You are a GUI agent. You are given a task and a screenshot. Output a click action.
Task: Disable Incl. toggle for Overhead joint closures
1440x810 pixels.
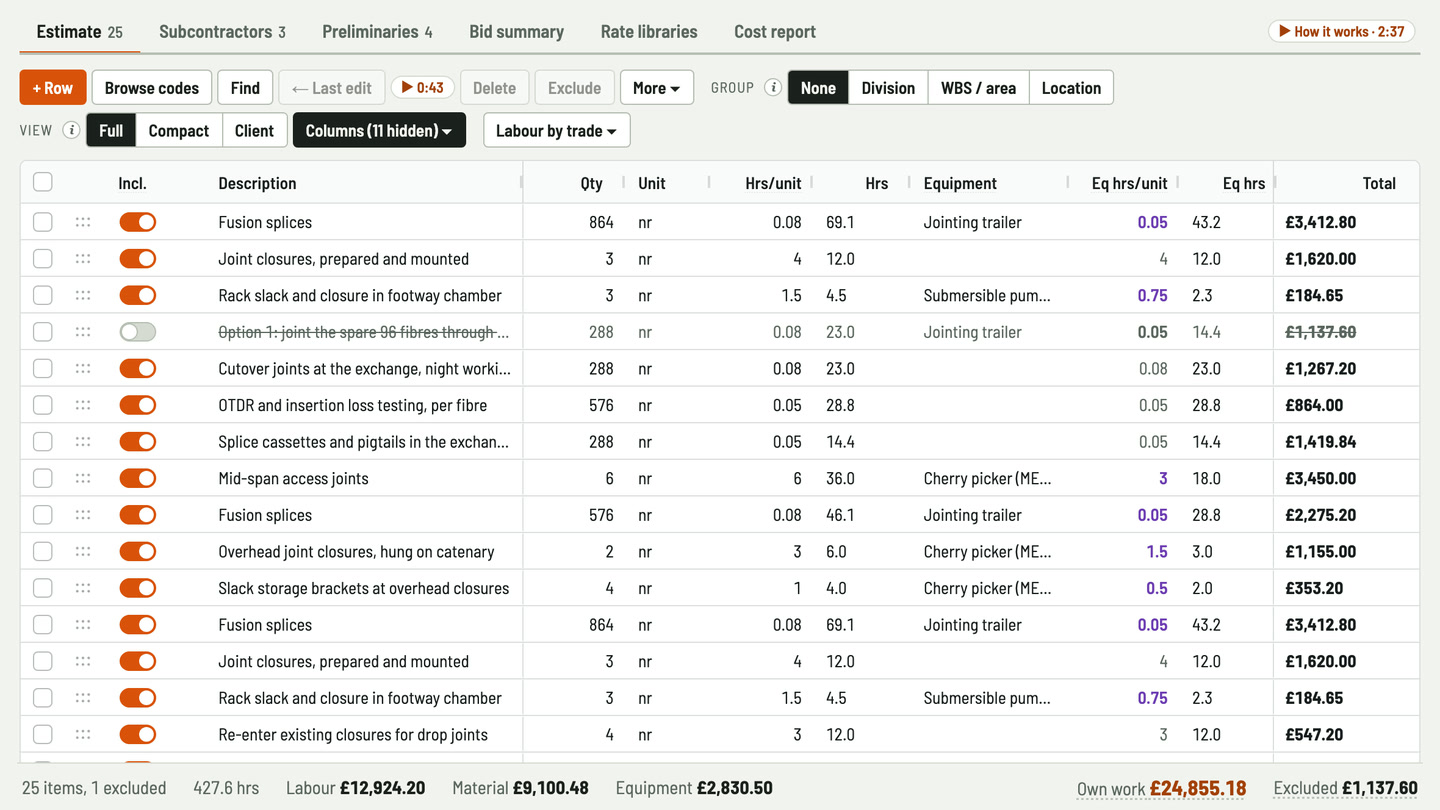(138, 551)
